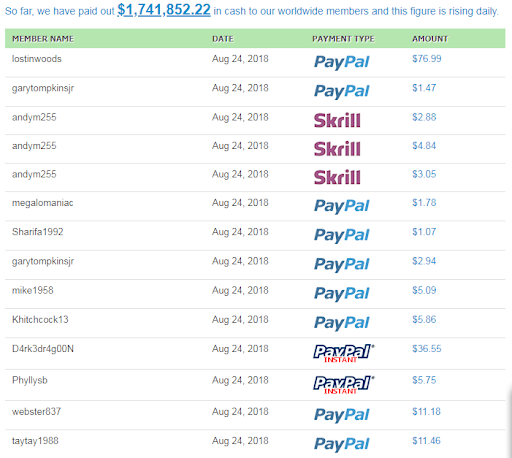Click the PayPal logo in webster837 row
The height and width of the screenshot is (458, 512).
pos(342,415)
